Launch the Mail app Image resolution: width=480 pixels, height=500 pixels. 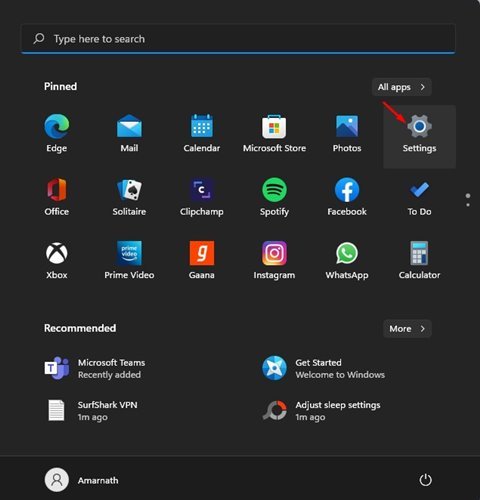click(x=129, y=127)
